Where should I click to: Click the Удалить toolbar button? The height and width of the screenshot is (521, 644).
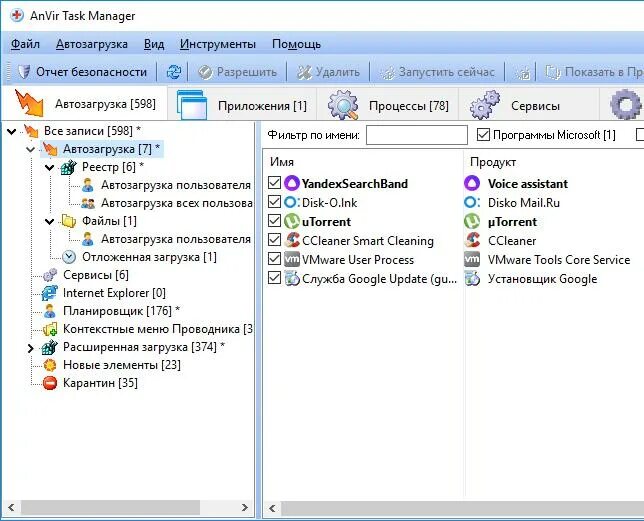329,72
